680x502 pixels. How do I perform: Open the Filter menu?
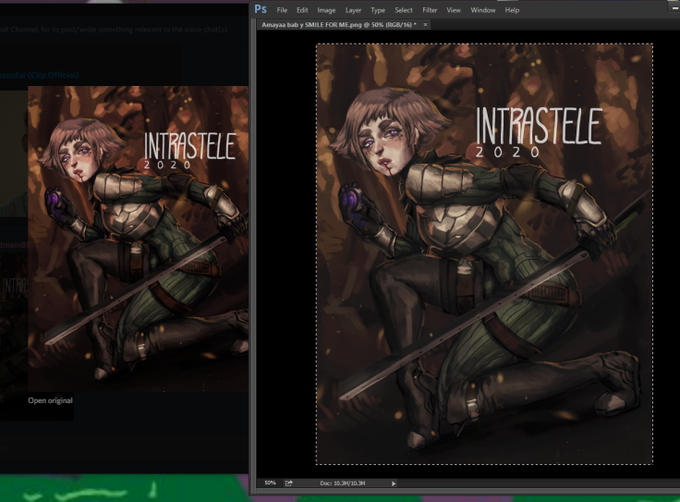(x=429, y=10)
